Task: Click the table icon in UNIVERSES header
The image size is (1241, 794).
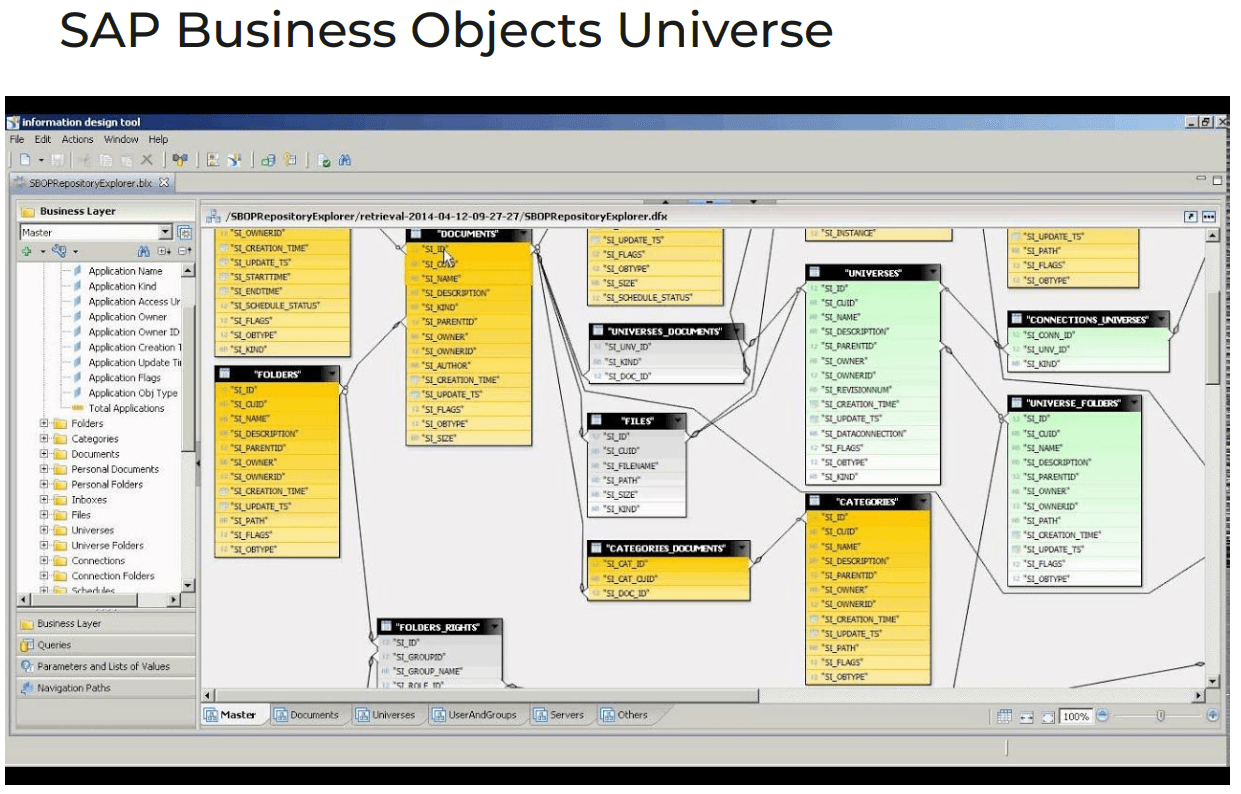Action: [815, 272]
